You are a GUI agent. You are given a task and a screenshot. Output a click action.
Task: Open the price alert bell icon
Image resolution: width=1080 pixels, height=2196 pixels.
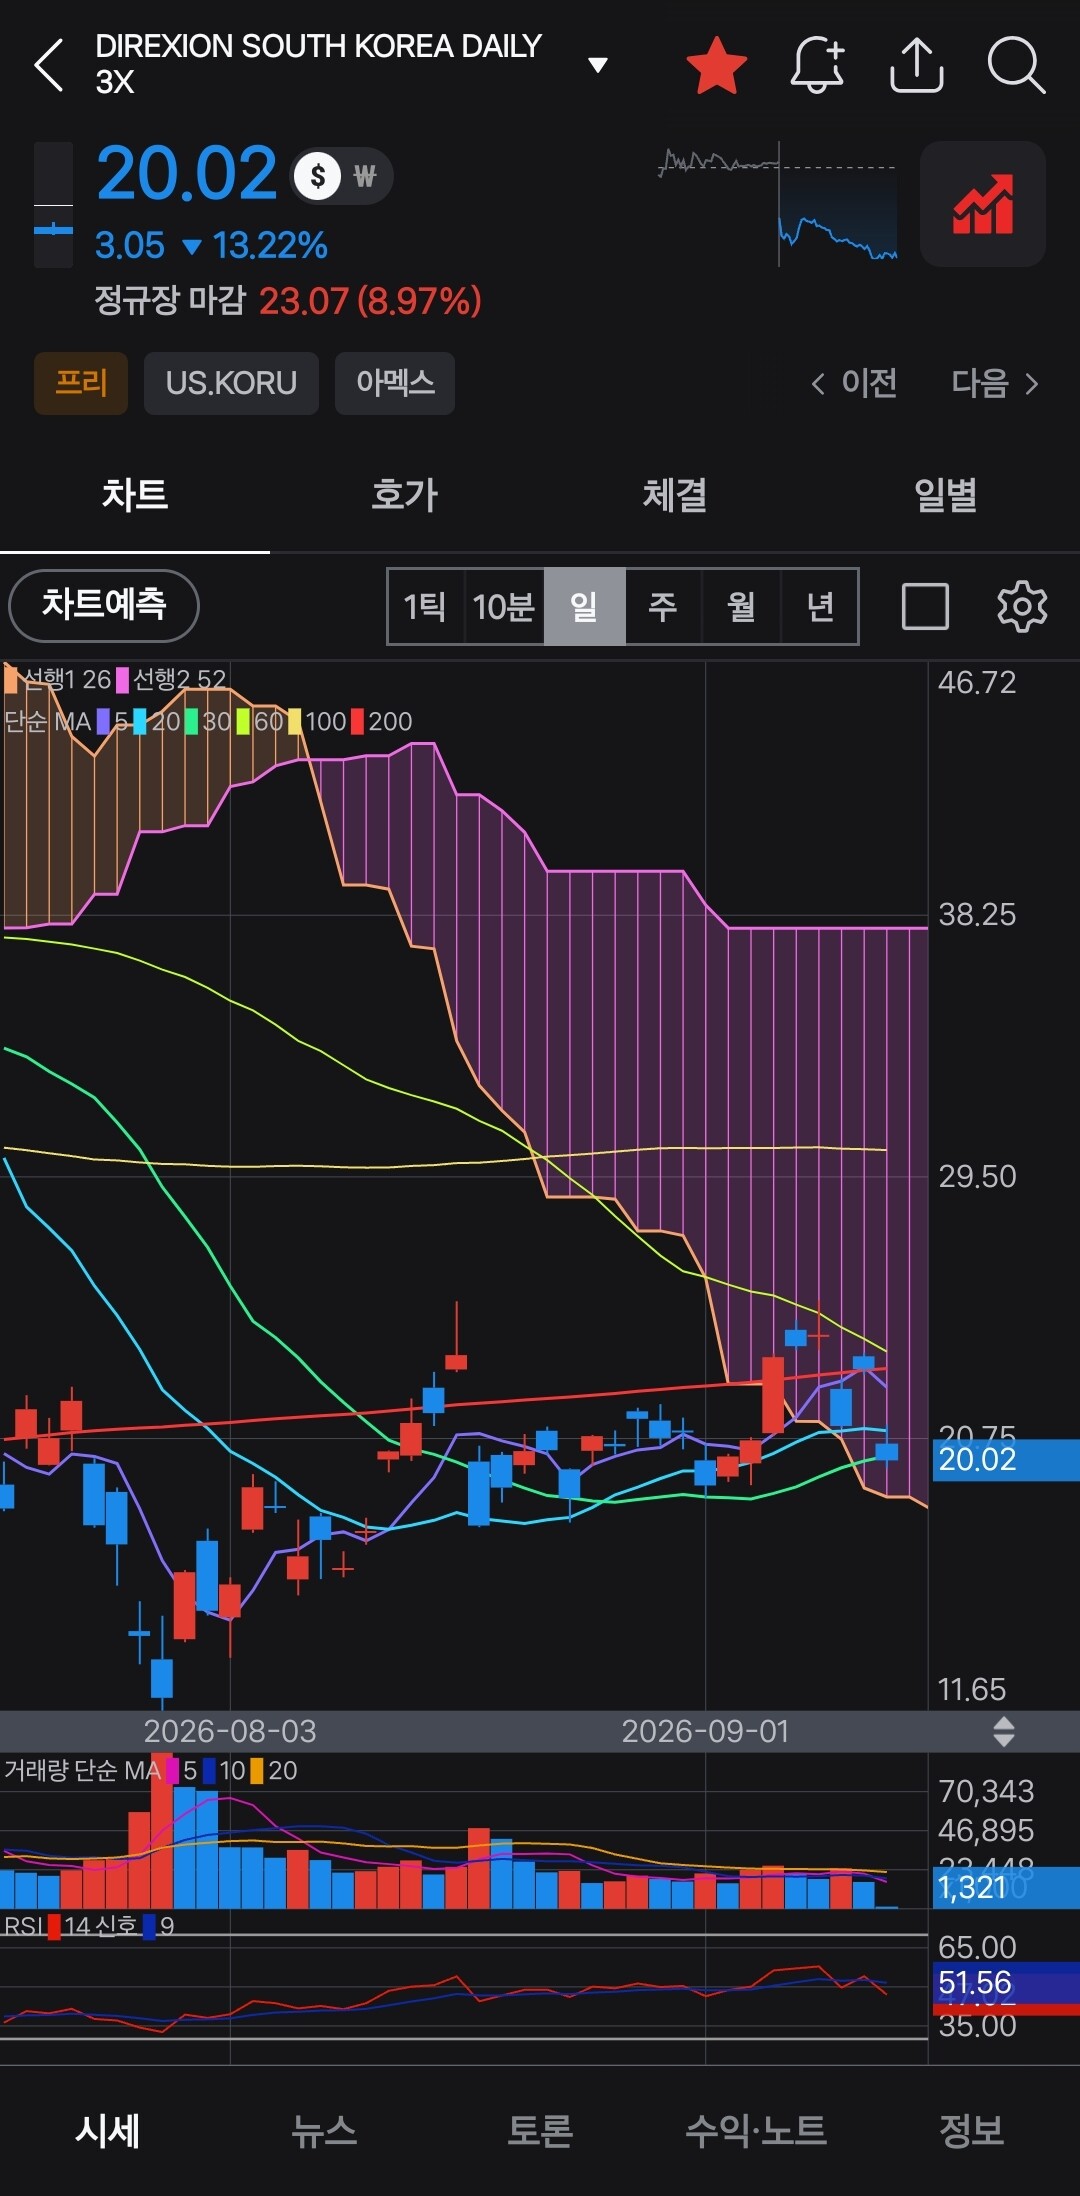pos(818,66)
